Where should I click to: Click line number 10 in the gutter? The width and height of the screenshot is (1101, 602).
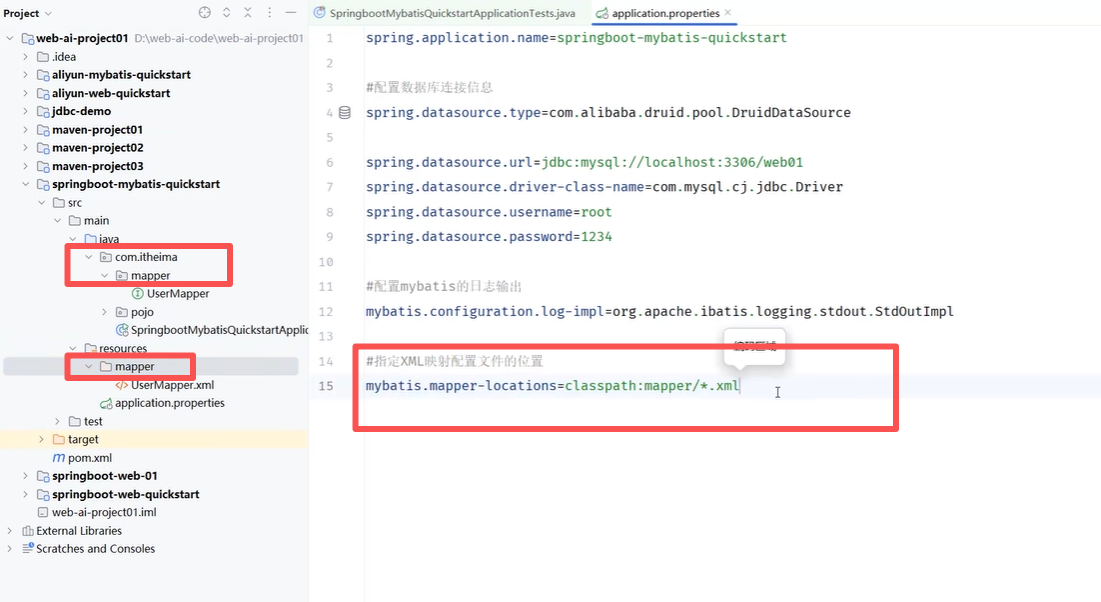[326, 262]
